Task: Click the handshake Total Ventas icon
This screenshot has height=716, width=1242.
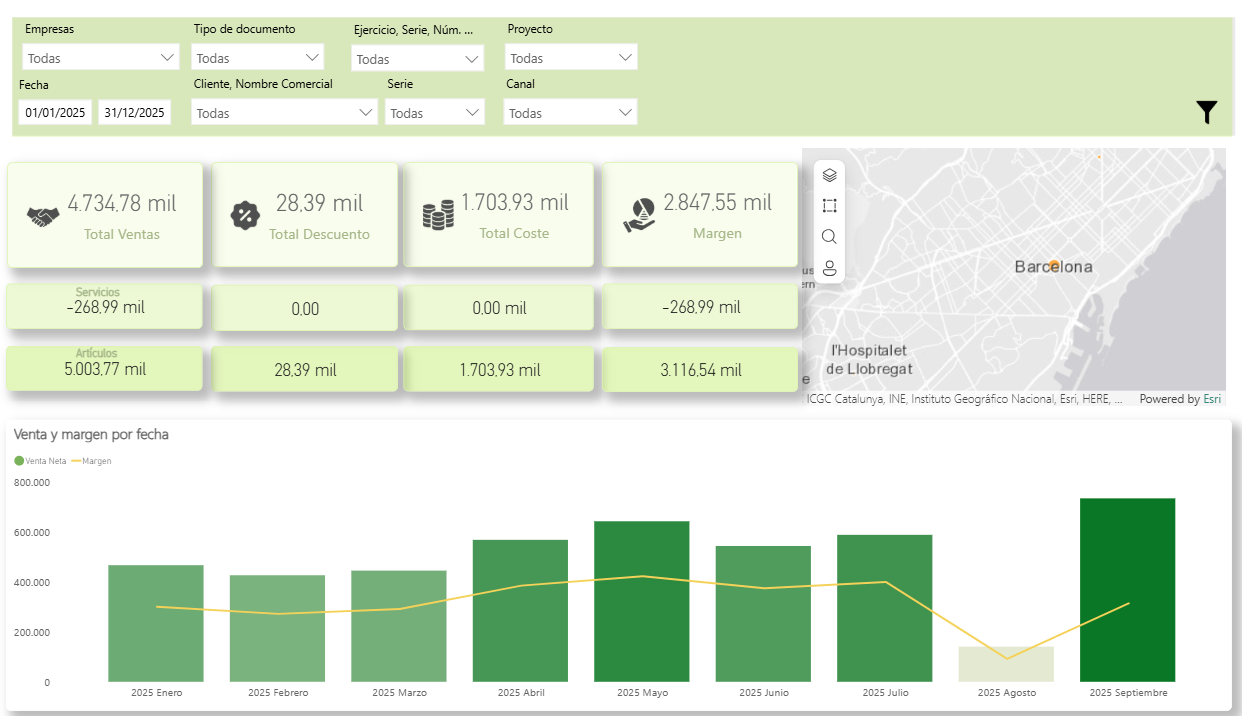Action: [x=42, y=216]
